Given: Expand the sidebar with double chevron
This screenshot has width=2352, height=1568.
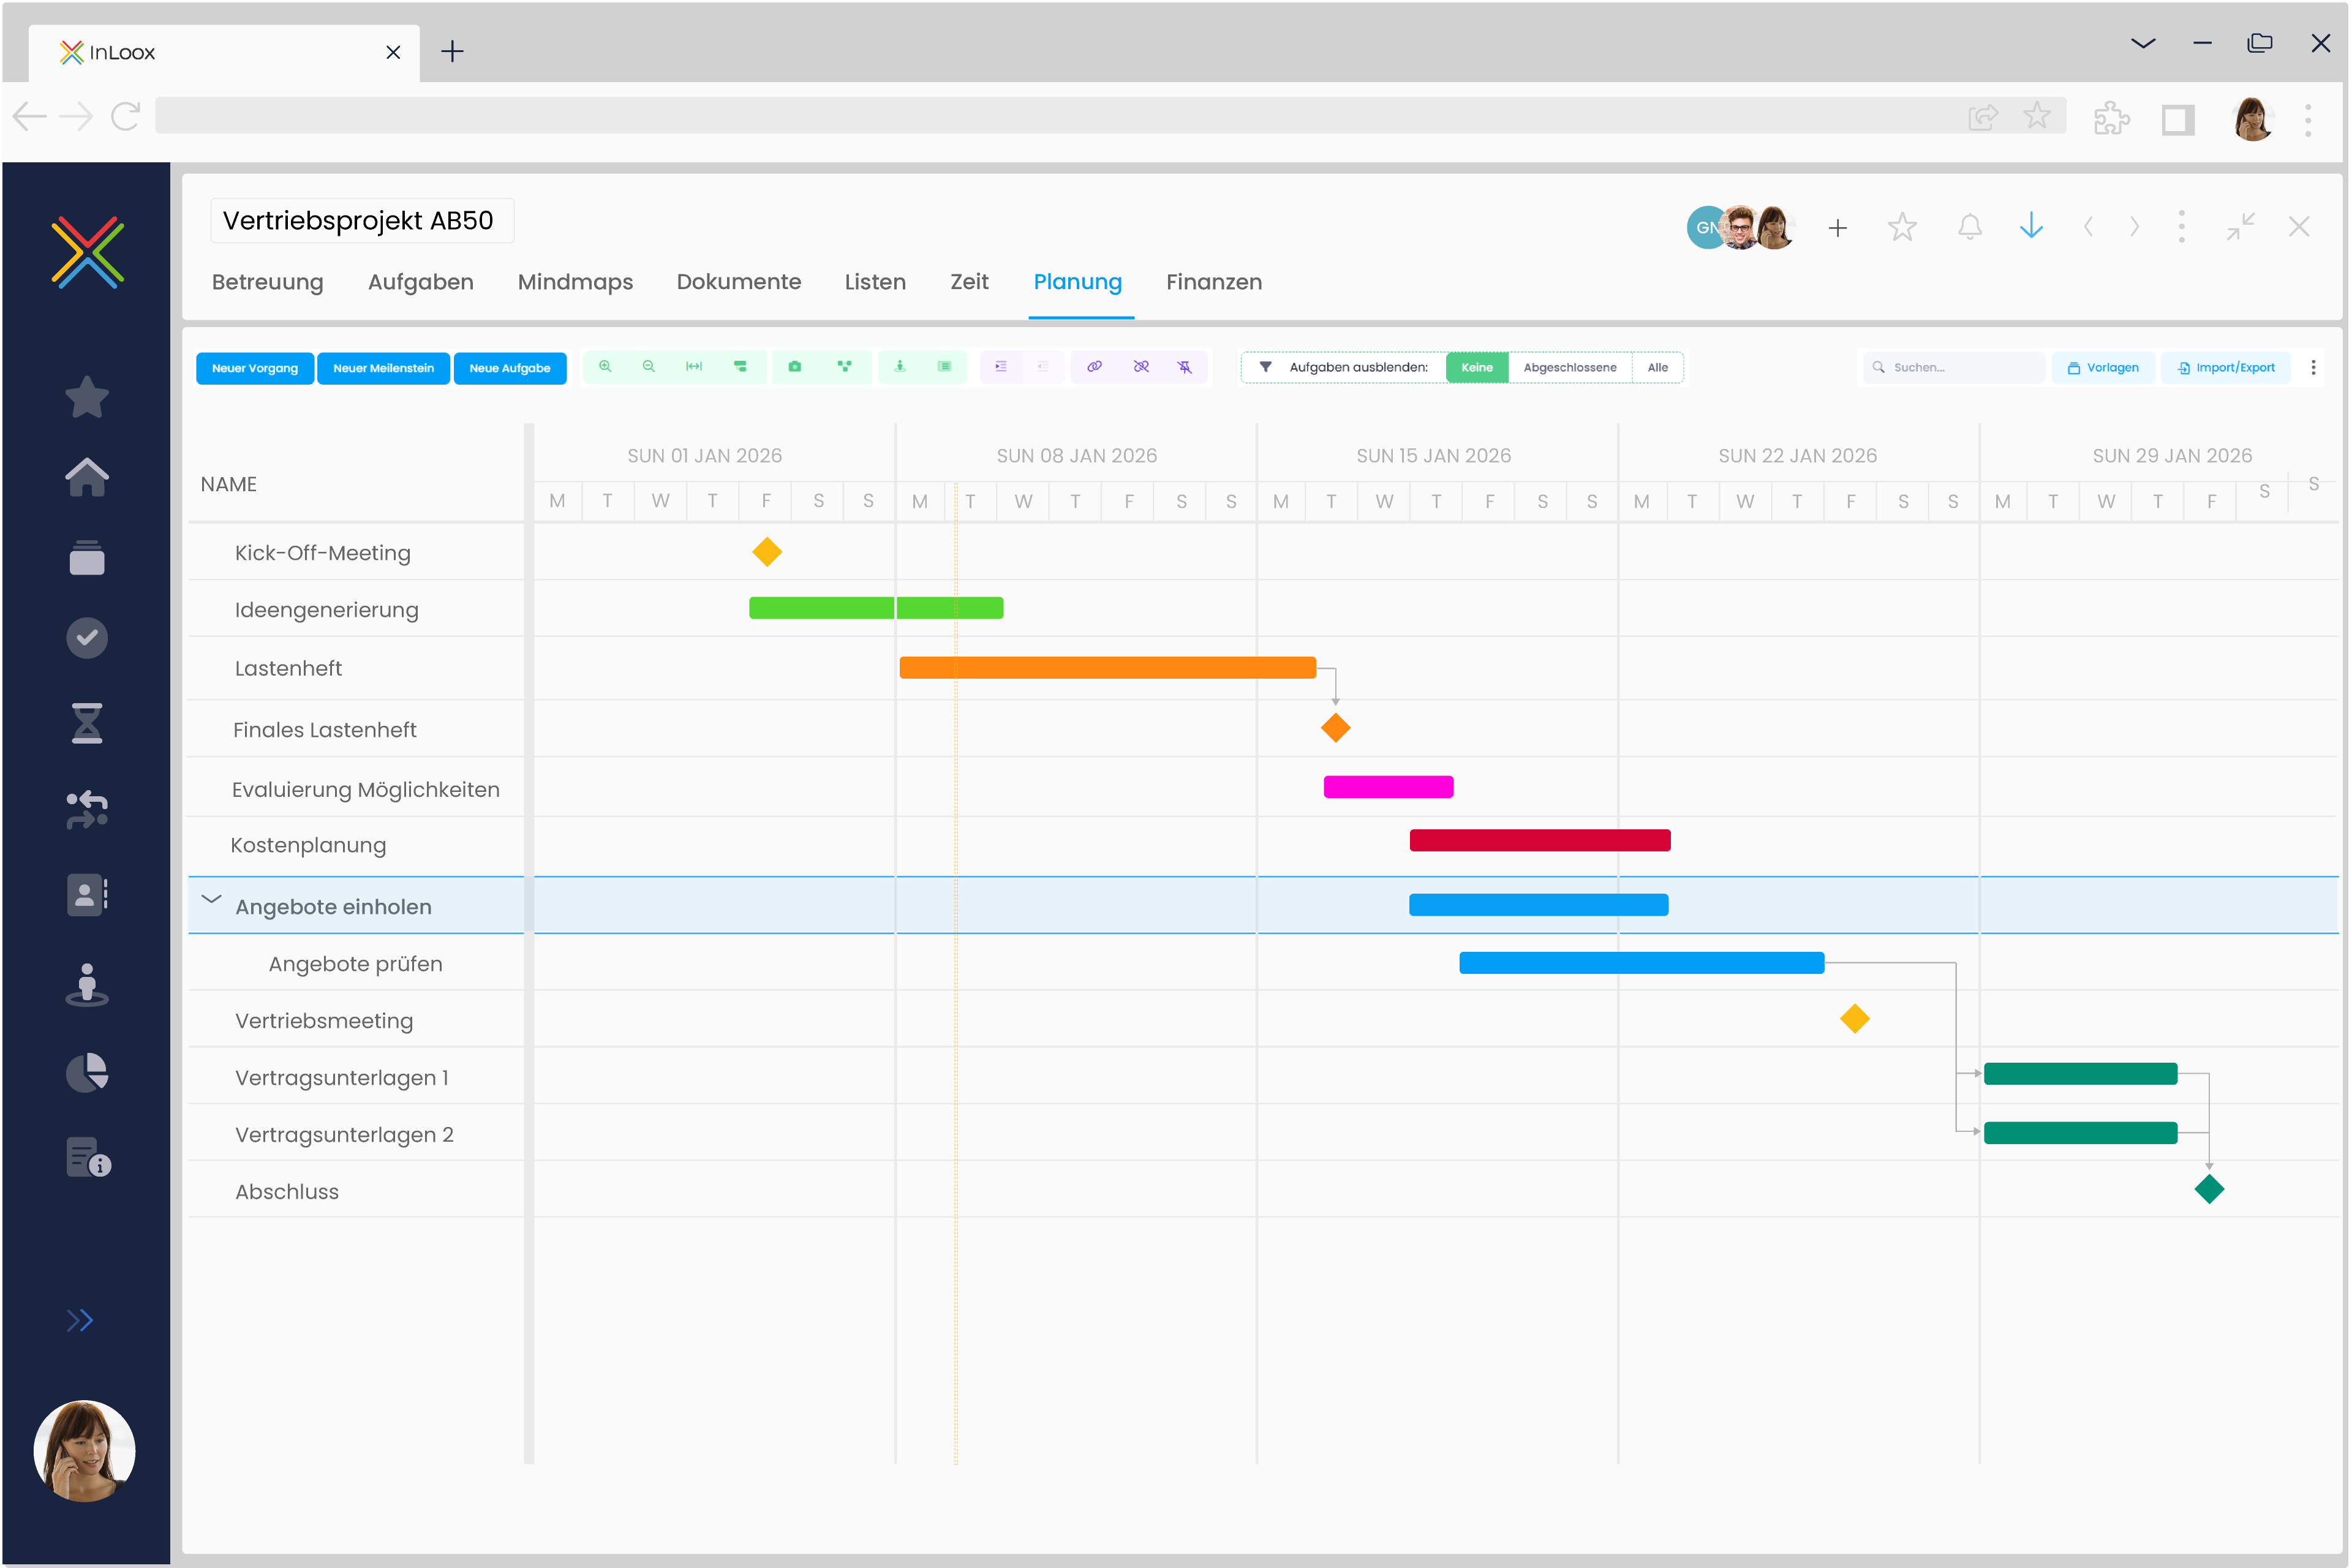Looking at the screenshot, I should 80,1321.
